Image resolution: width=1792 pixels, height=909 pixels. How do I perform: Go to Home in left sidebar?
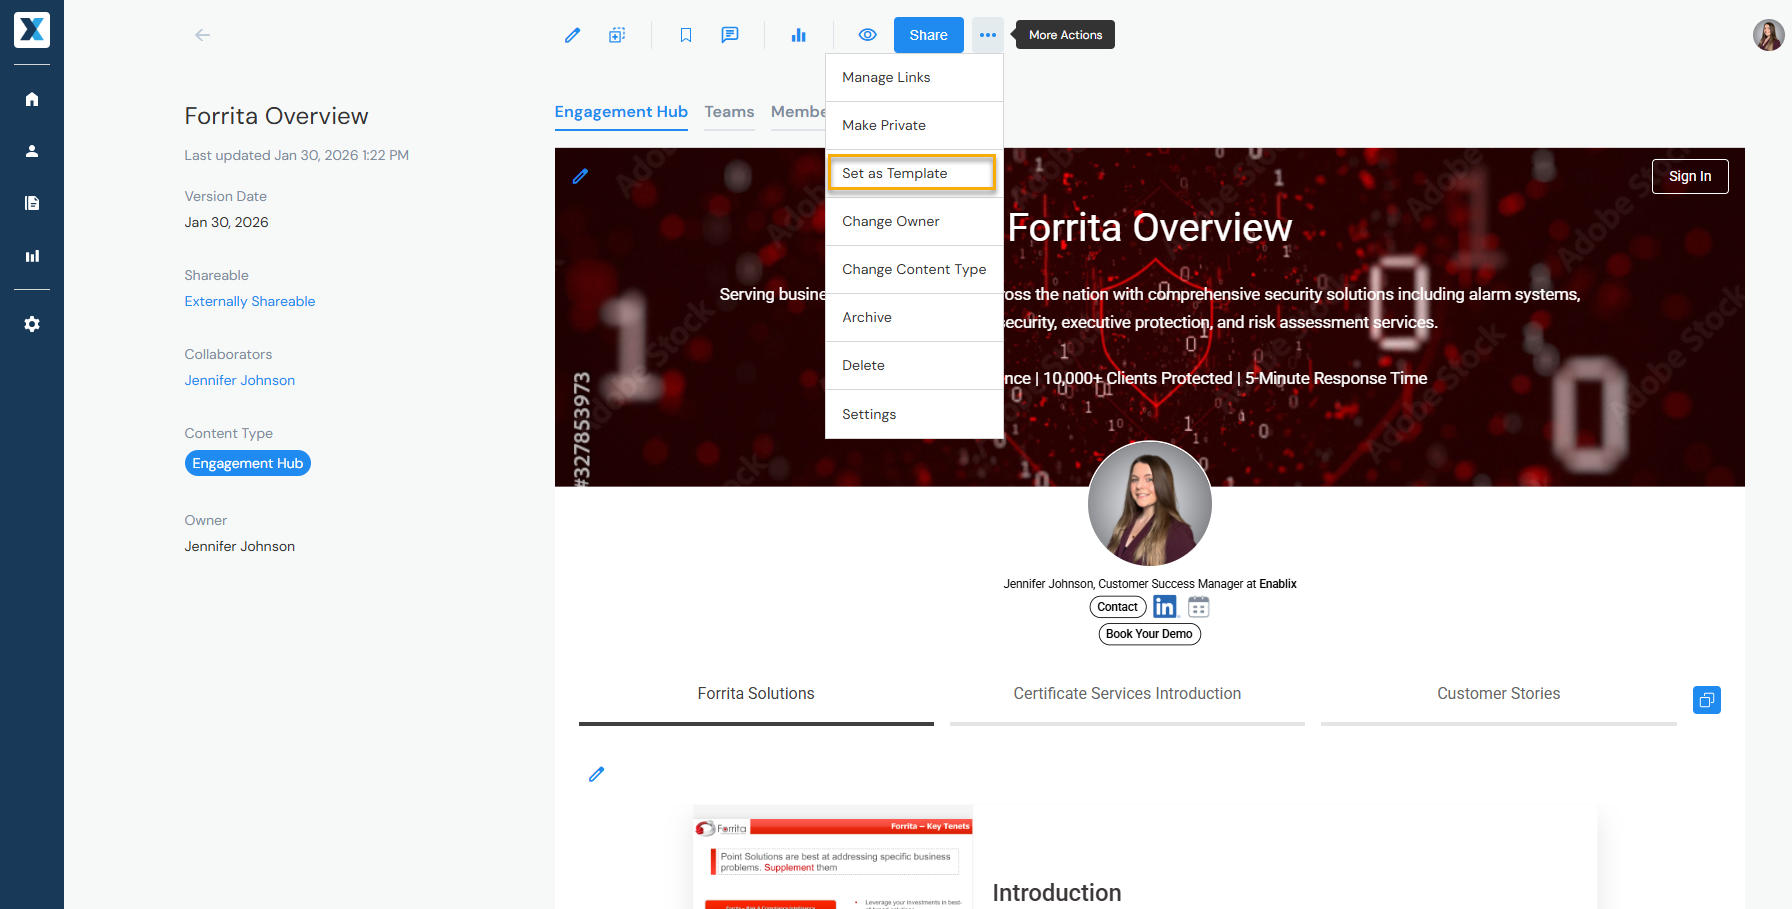click(x=32, y=99)
